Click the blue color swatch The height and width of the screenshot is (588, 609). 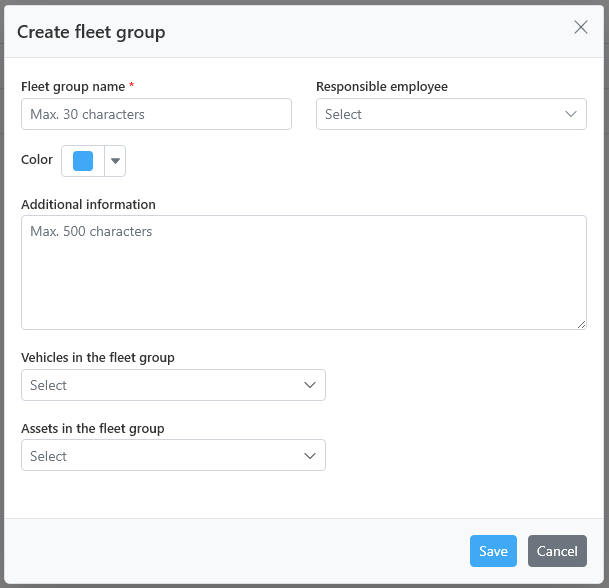pos(83,161)
